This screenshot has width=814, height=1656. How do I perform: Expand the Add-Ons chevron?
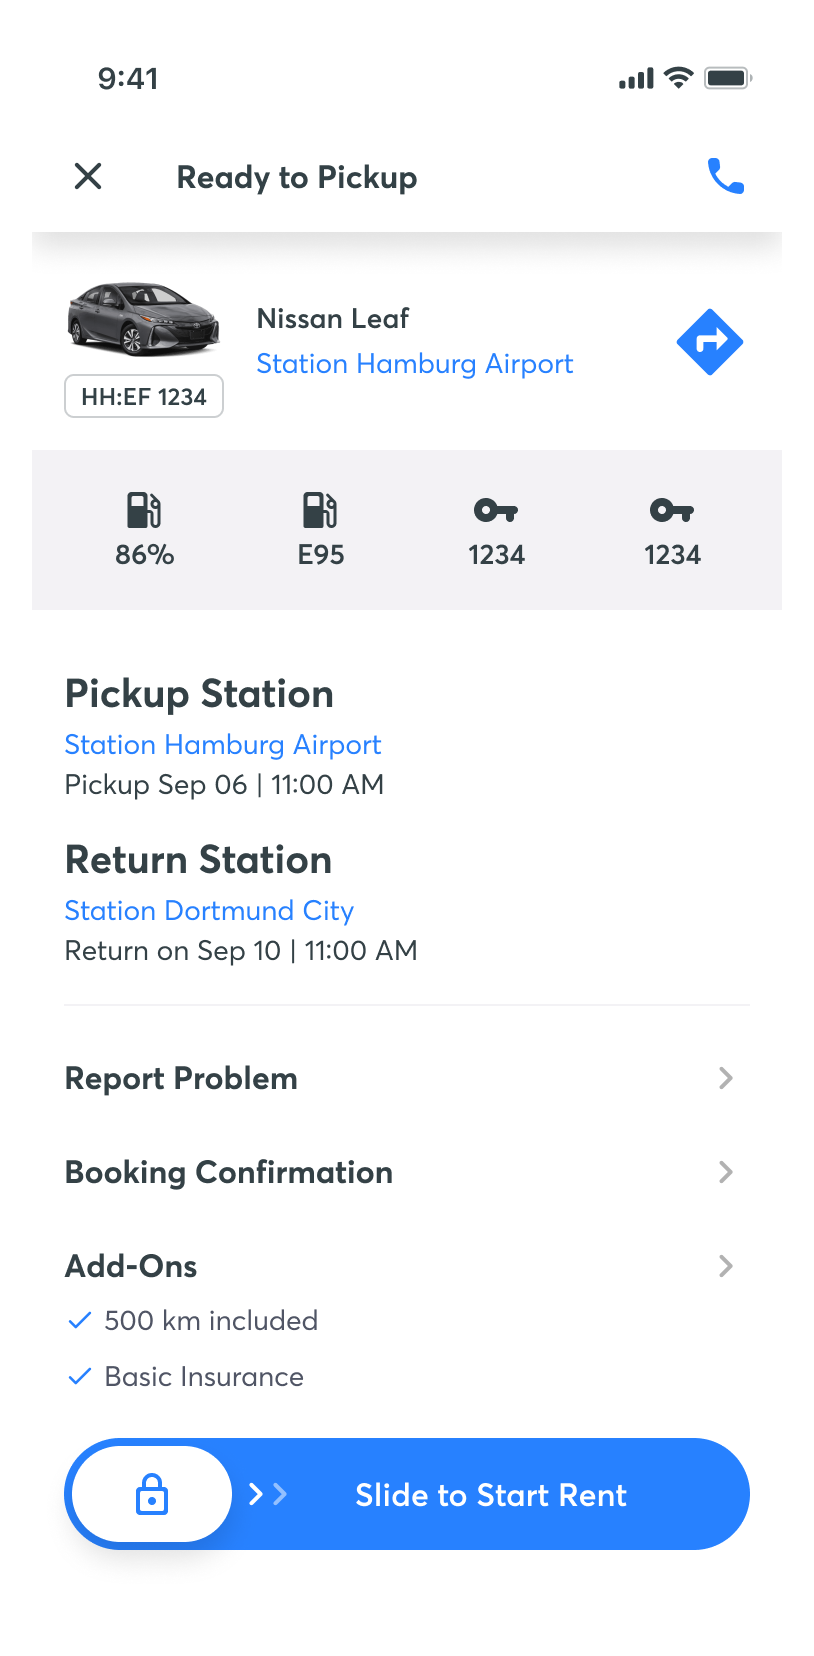726,1266
